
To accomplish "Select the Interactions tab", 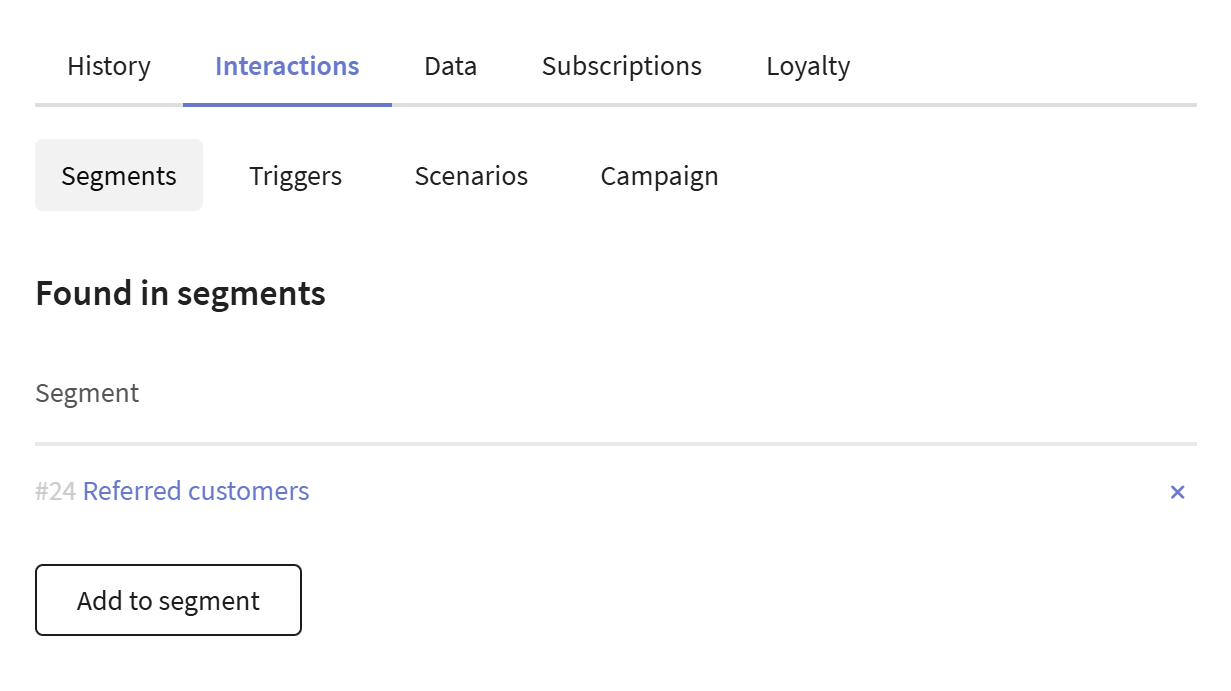I will 287,67.
